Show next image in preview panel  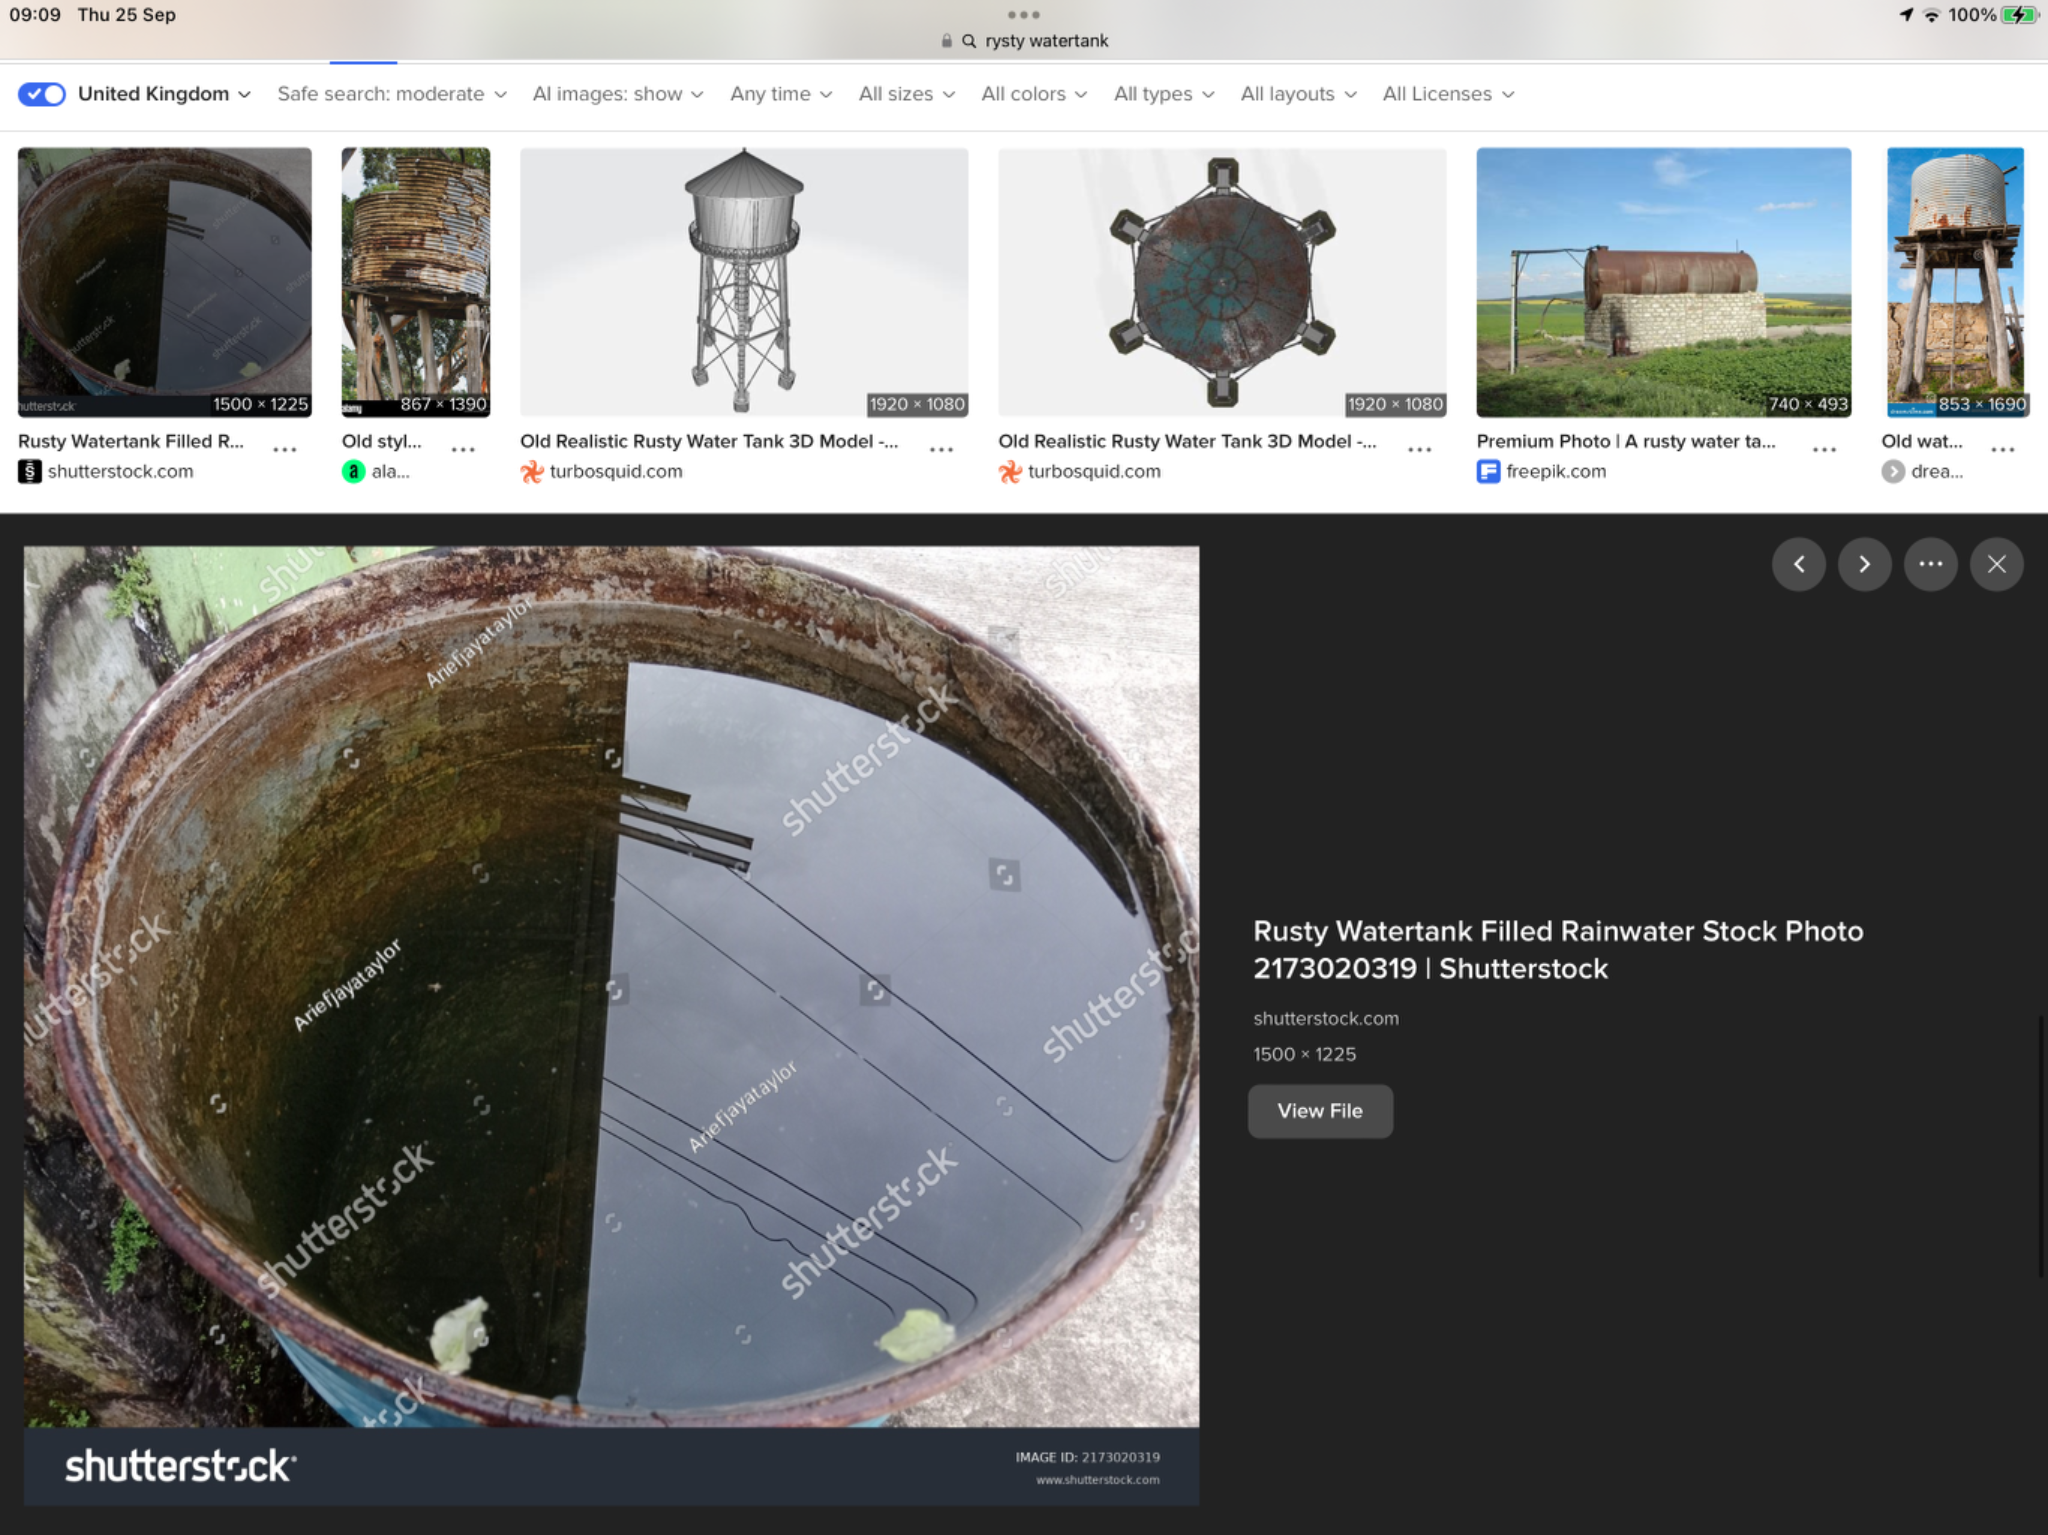[x=1865, y=564]
